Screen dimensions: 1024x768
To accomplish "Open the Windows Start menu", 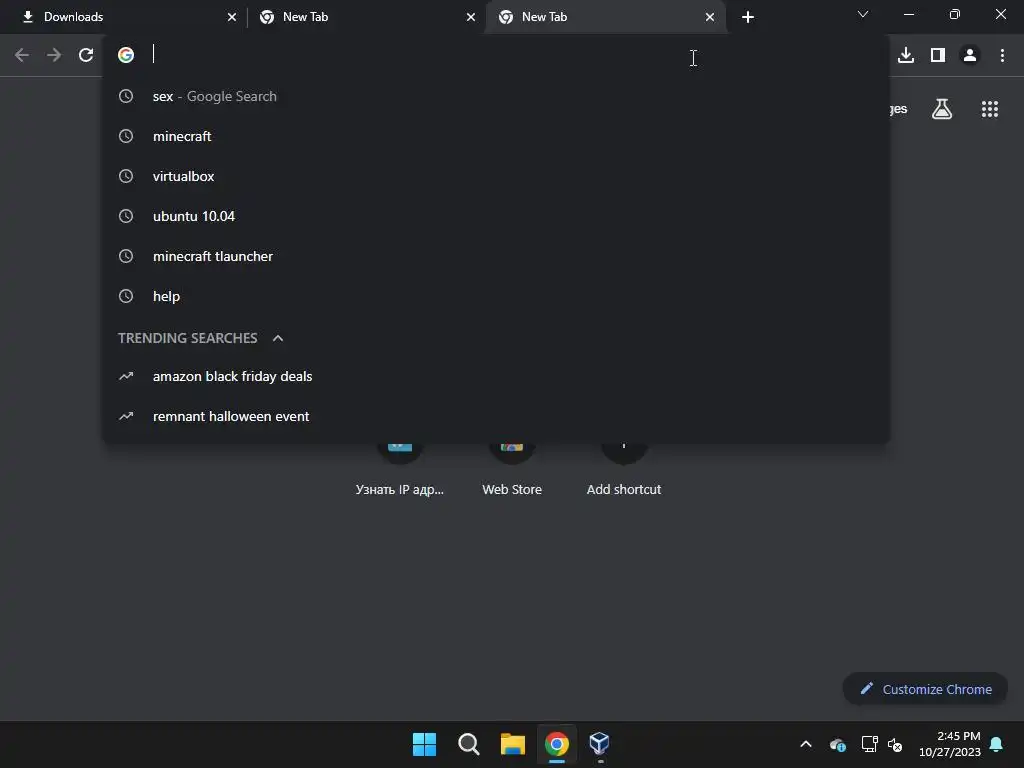I will (424, 744).
